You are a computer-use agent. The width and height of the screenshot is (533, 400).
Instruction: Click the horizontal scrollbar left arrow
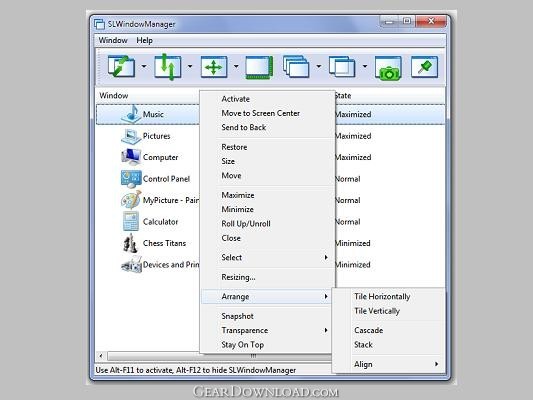coord(101,356)
